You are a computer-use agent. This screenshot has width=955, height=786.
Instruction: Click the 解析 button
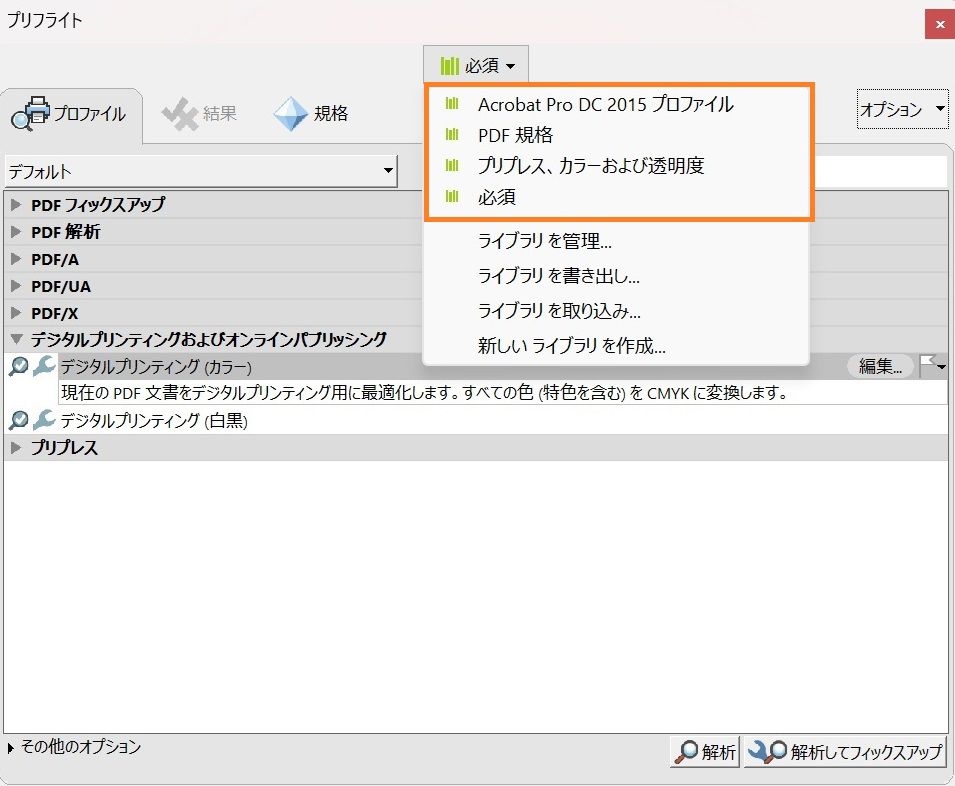click(705, 752)
